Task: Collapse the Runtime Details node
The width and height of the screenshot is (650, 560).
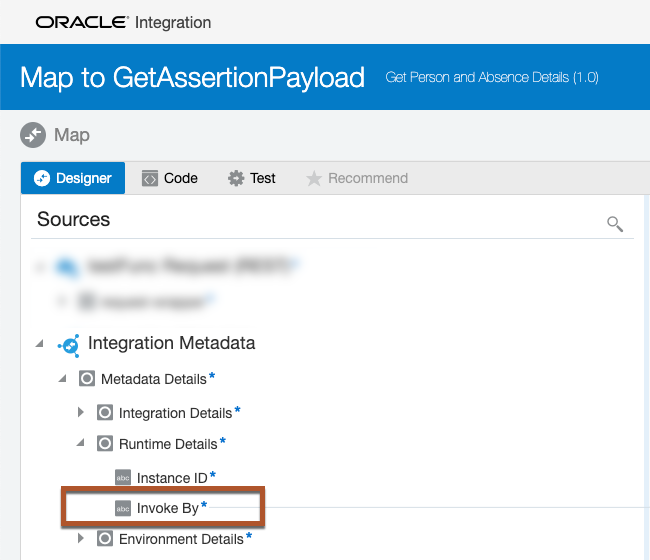Action: point(81,443)
